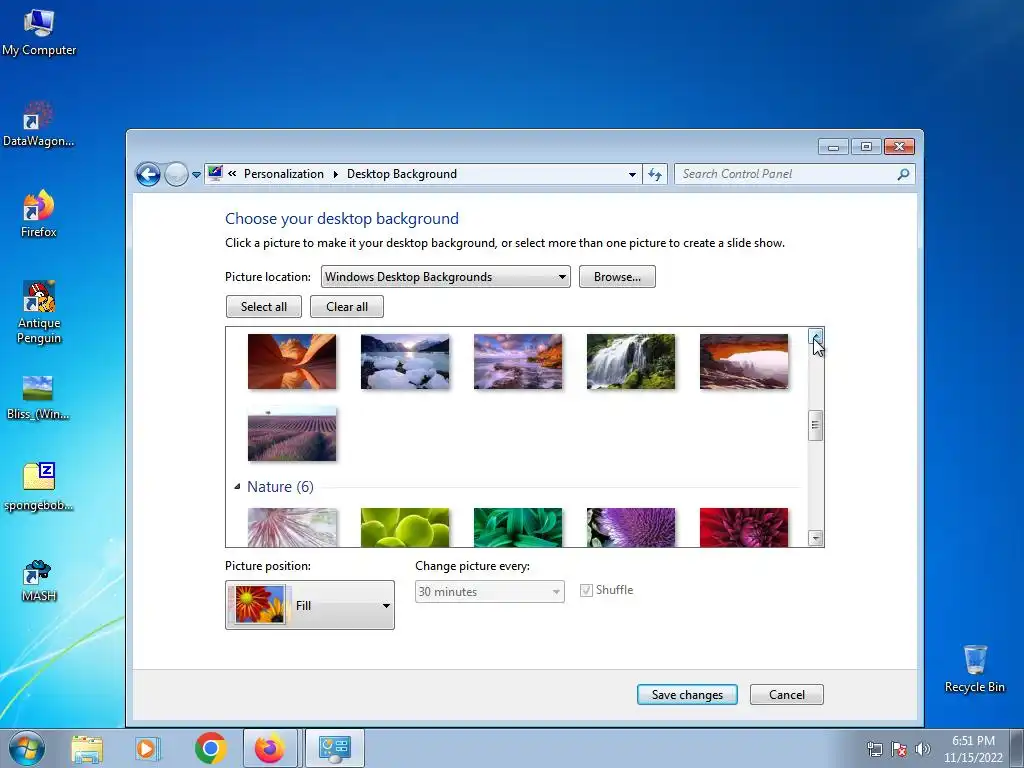This screenshot has height=768, width=1024.
Task: Open the Recycle Bin
Action: 974,669
